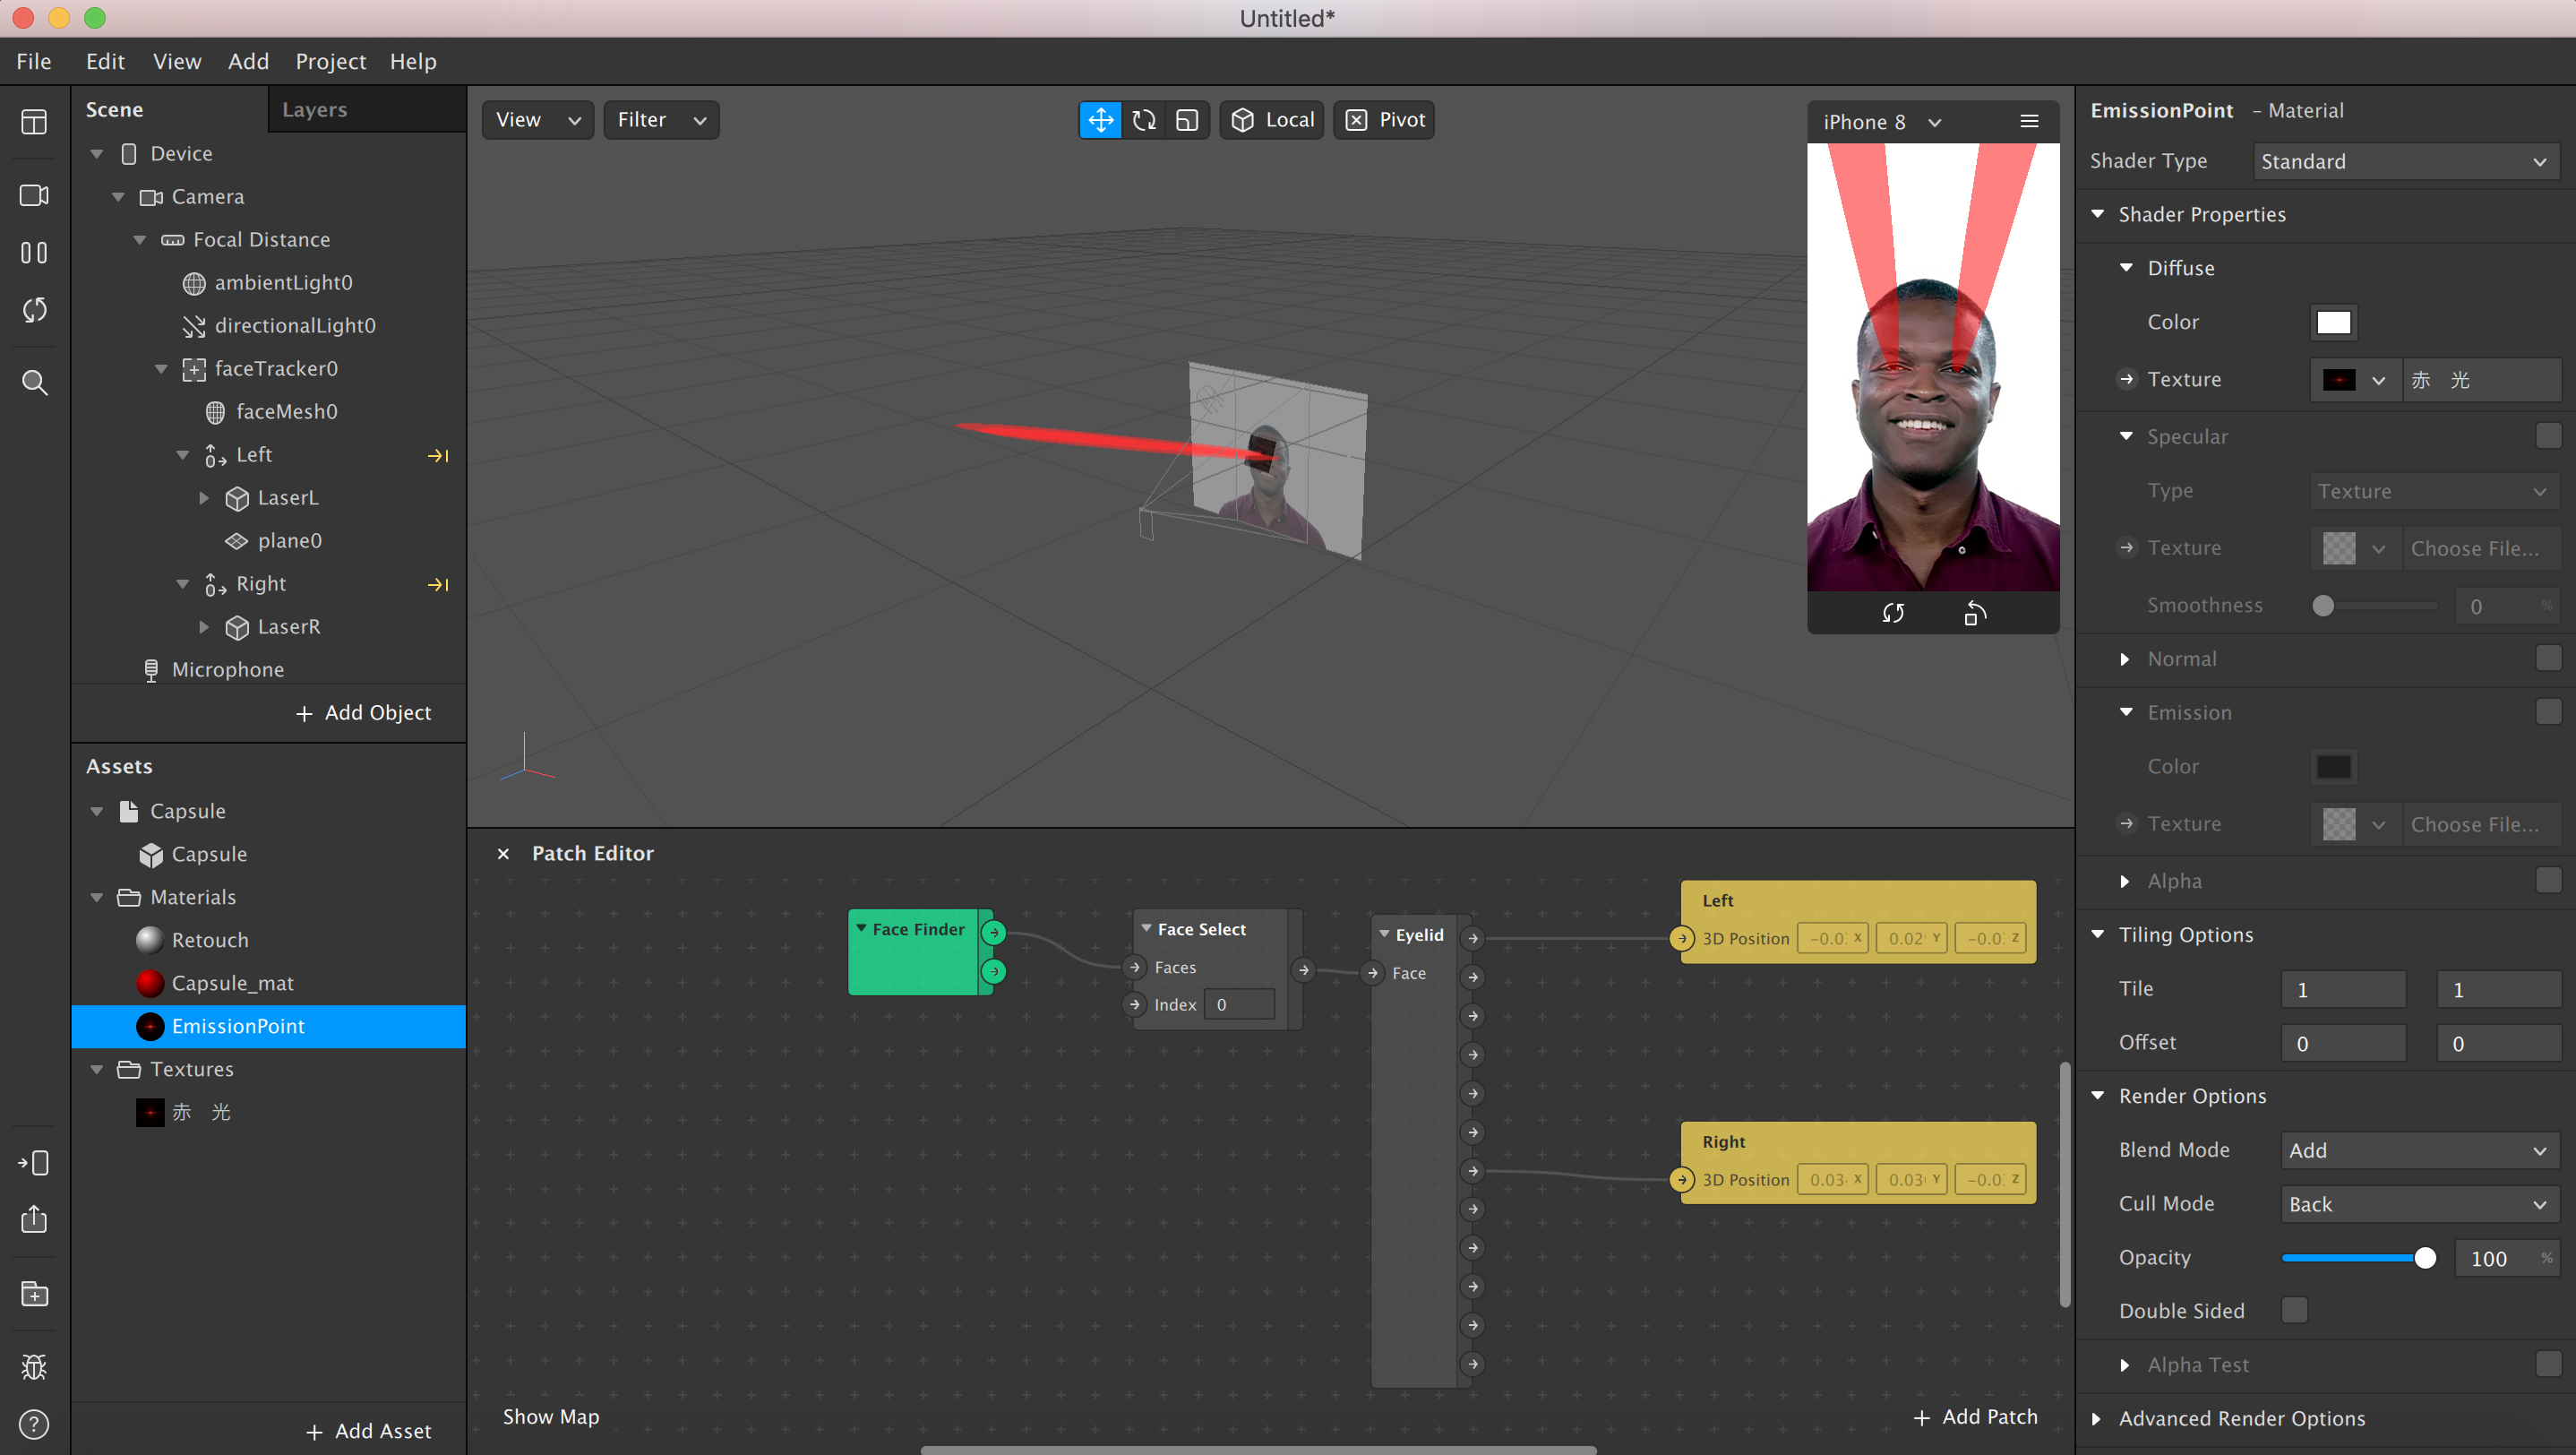Click the layout panel icon in left sidebar
Viewport: 2576px width, 1455px height.
34,122
